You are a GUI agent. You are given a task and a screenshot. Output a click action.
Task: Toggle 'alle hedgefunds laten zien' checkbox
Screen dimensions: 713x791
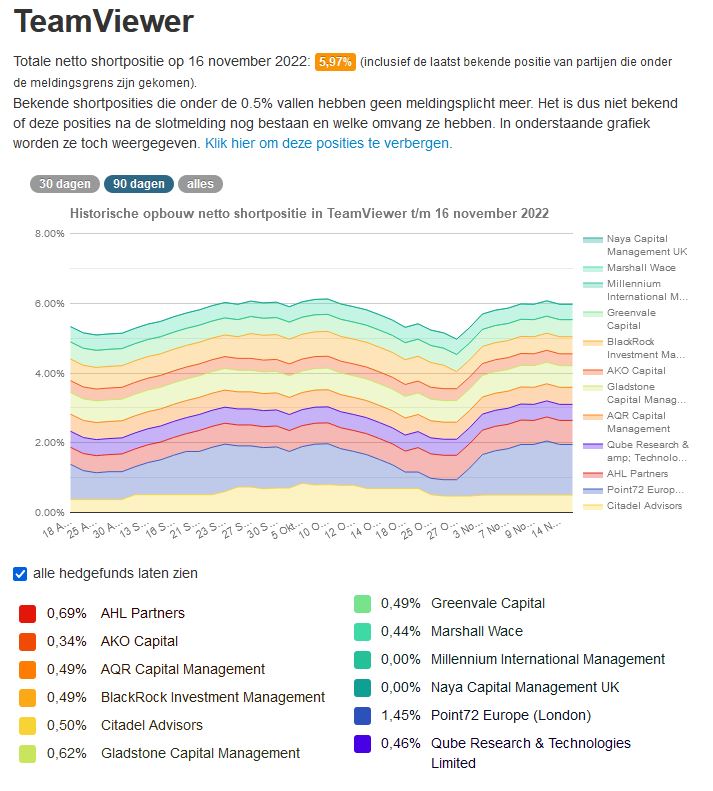(20, 574)
